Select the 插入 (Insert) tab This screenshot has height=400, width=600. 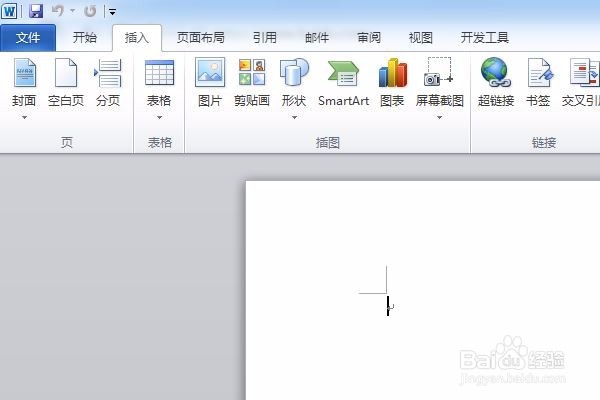tap(137, 38)
